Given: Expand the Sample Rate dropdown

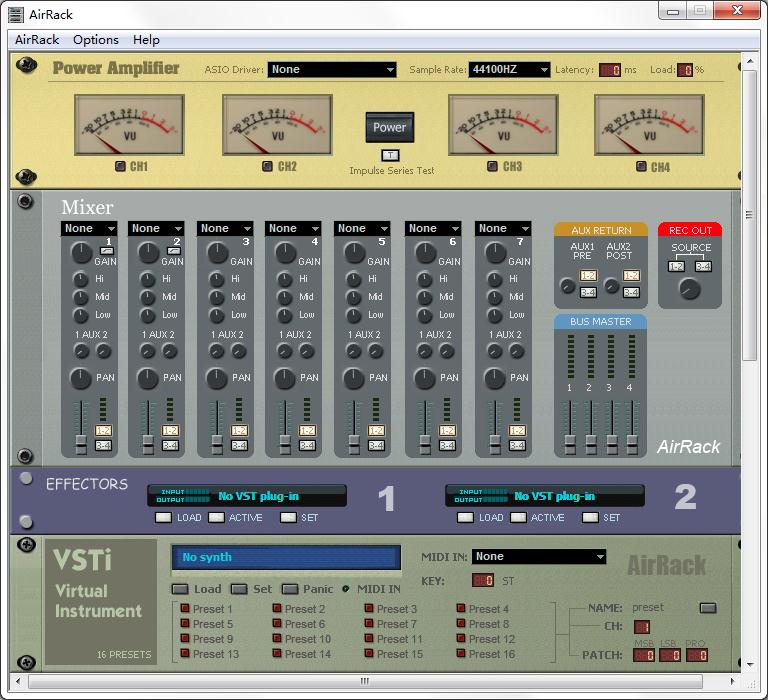Looking at the screenshot, I should [509, 70].
